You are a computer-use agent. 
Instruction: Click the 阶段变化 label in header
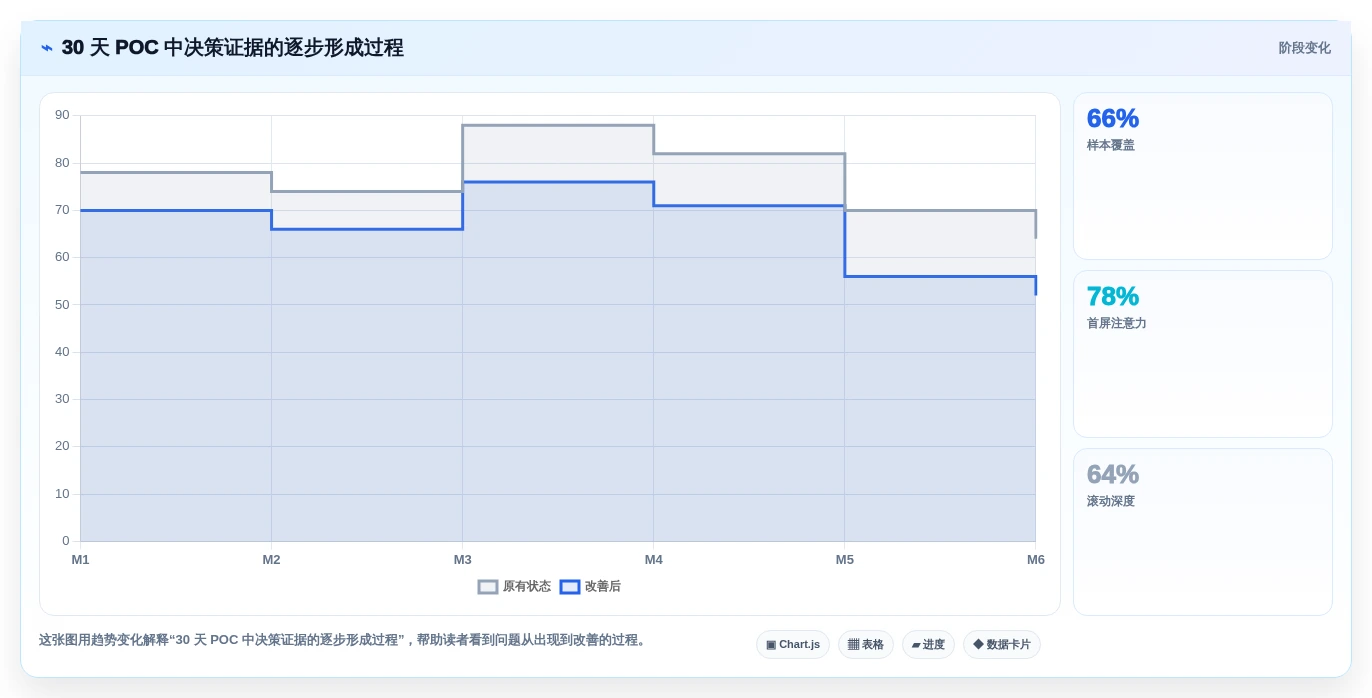point(1304,48)
